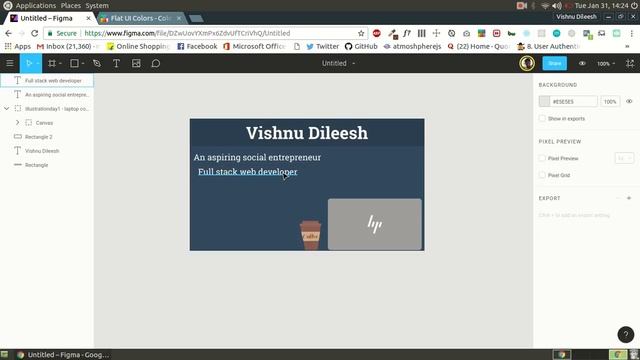Open Chrome's three-dot menu
The width and height of the screenshot is (640, 360).
[x=632, y=33]
